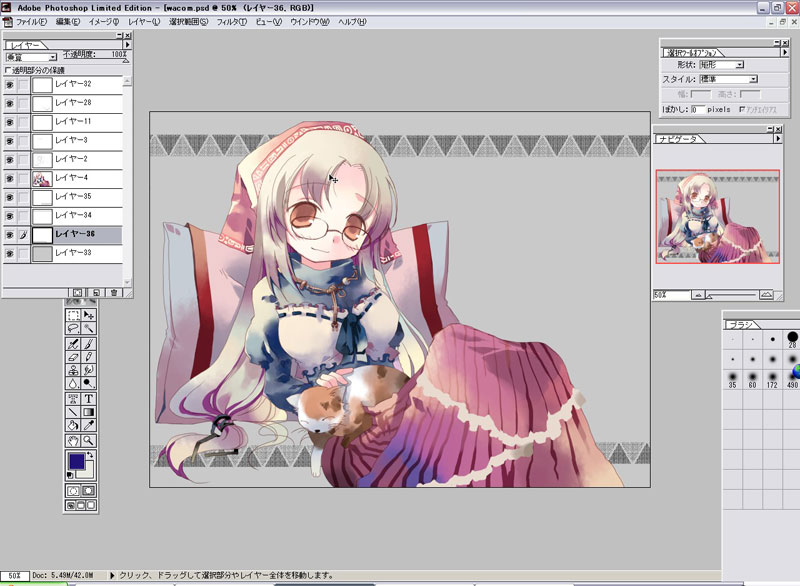Select the Magic Wand tool

[x=89, y=328]
